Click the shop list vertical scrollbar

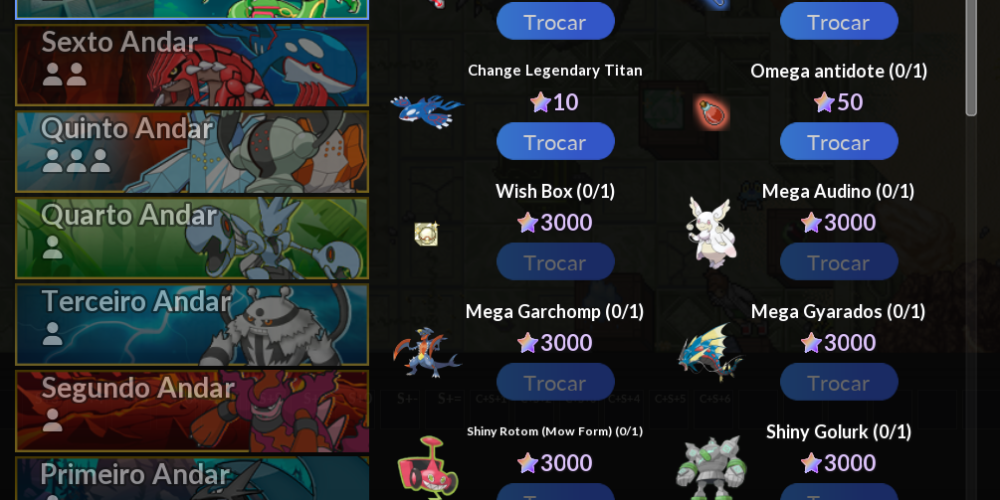(971, 57)
